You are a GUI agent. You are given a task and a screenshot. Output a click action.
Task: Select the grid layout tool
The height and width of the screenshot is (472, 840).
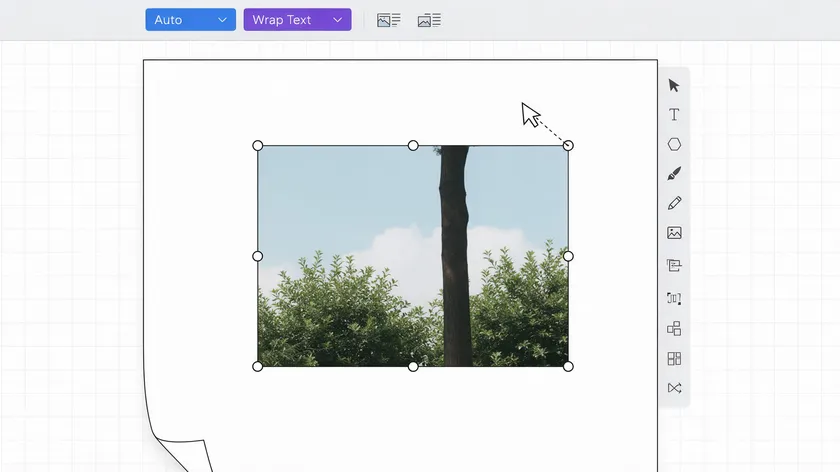[x=674, y=358]
